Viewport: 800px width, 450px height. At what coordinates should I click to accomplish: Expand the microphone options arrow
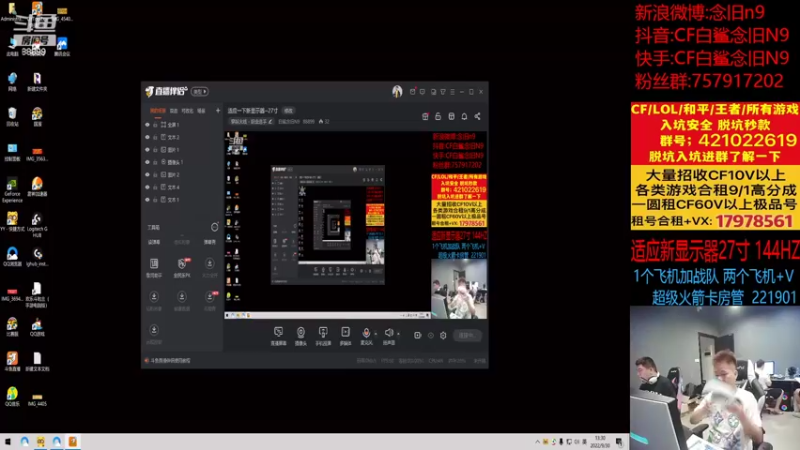(376, 334)
